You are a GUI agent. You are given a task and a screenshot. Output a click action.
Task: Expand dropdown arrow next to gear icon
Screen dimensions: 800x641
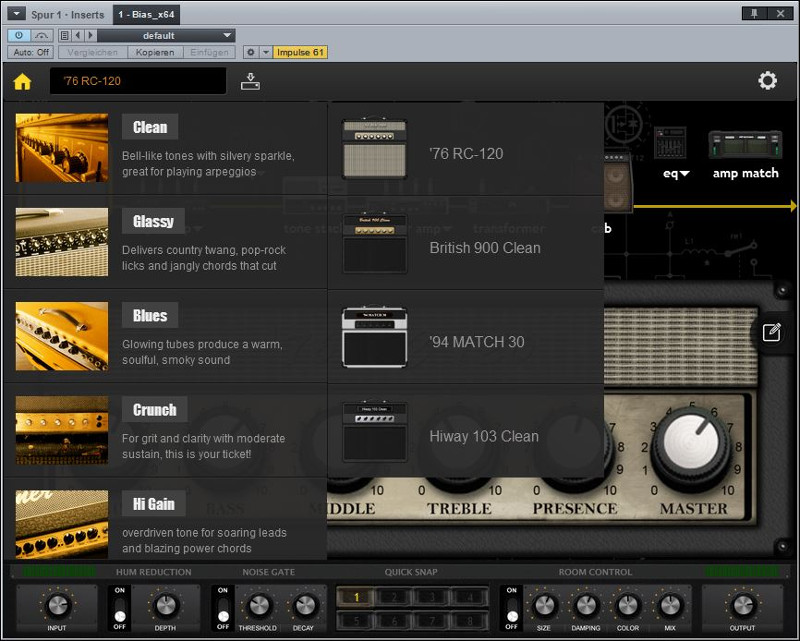point(266,52)
